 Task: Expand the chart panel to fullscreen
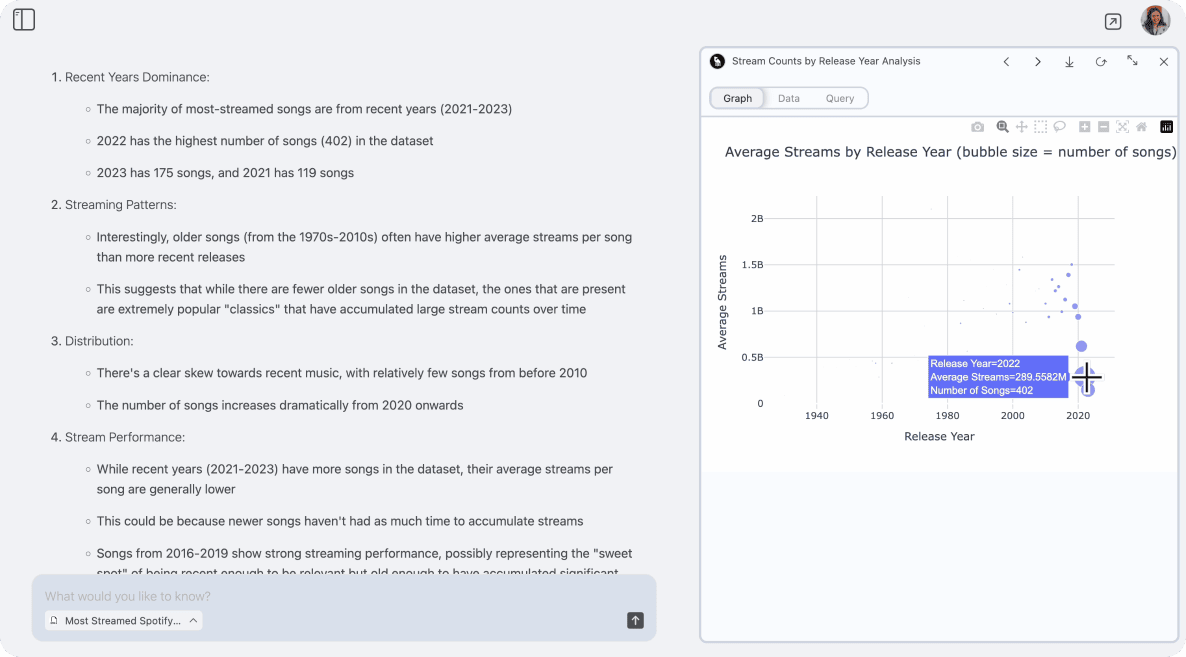coord(1132,61)
